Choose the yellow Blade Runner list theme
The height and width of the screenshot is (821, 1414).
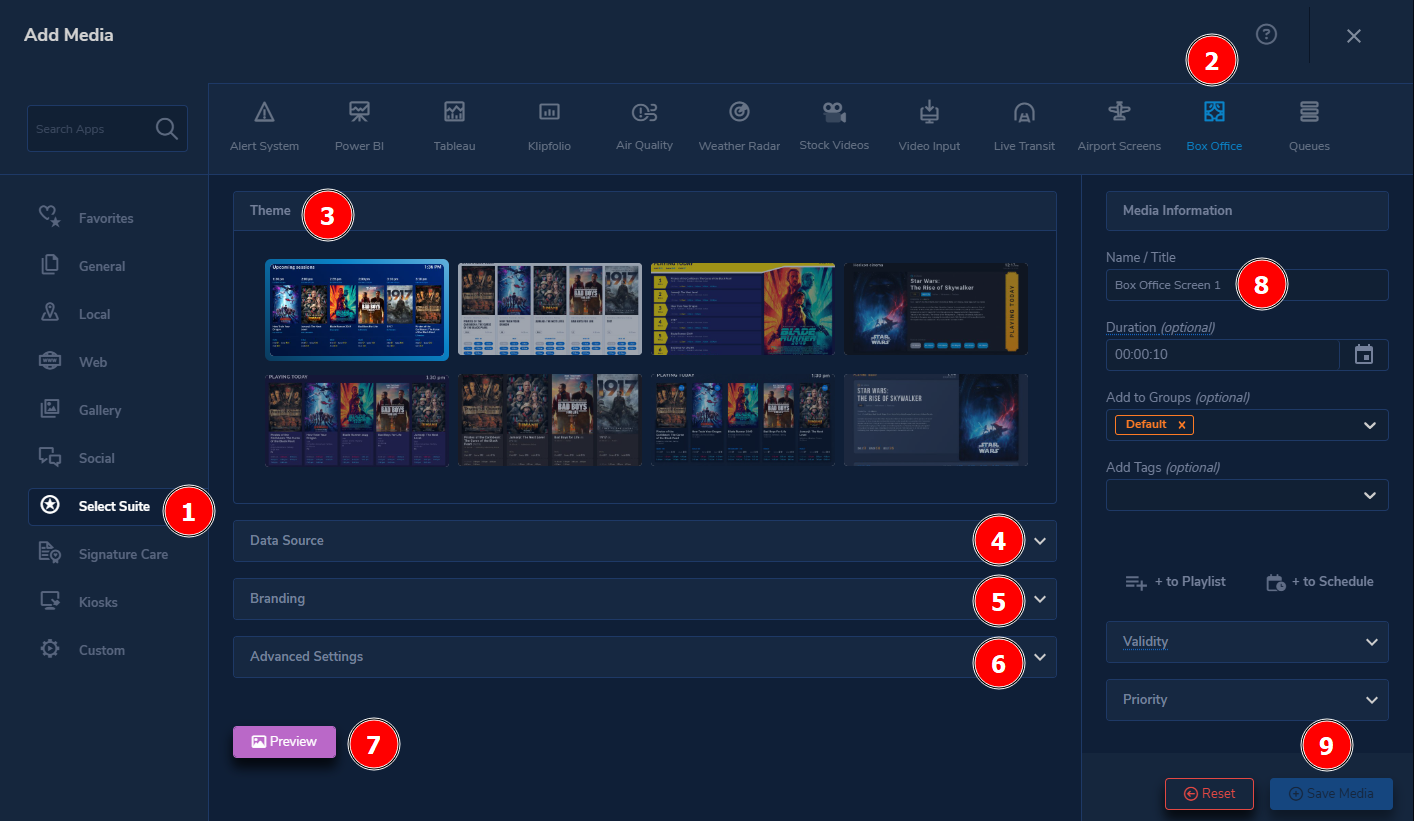pyautogui.click(x=743, y=309)
